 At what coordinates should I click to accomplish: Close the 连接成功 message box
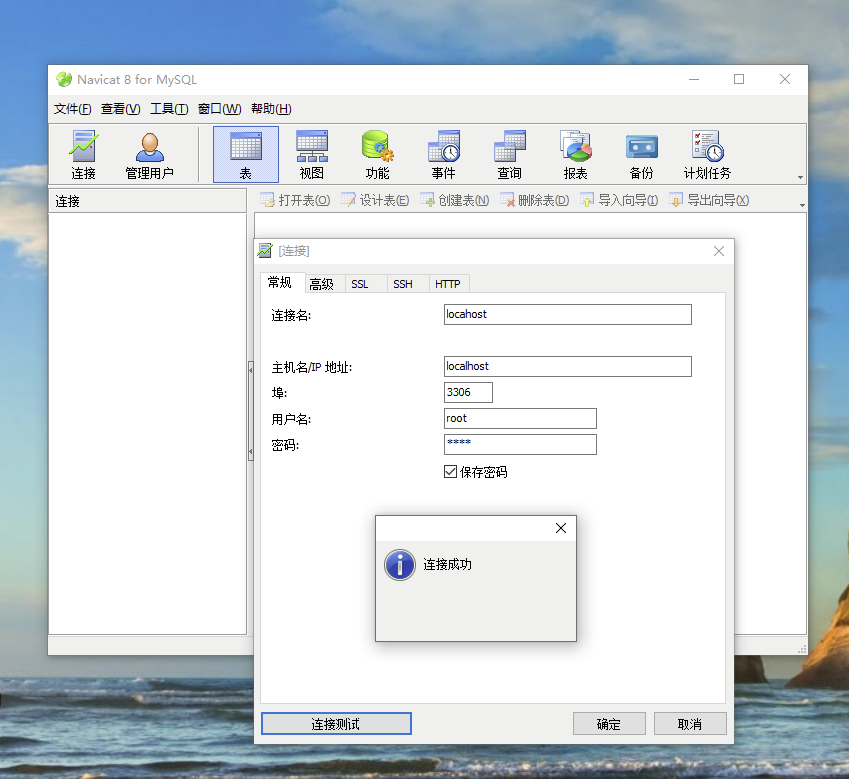(x=561, y=528)
